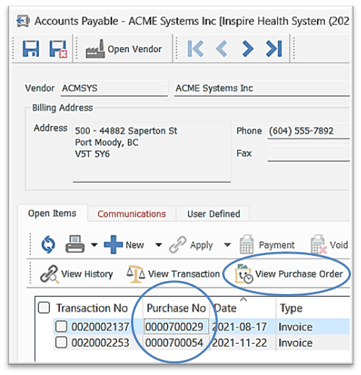Toggle the select-all checkbox in table header
361x375 pixels.
44,307
